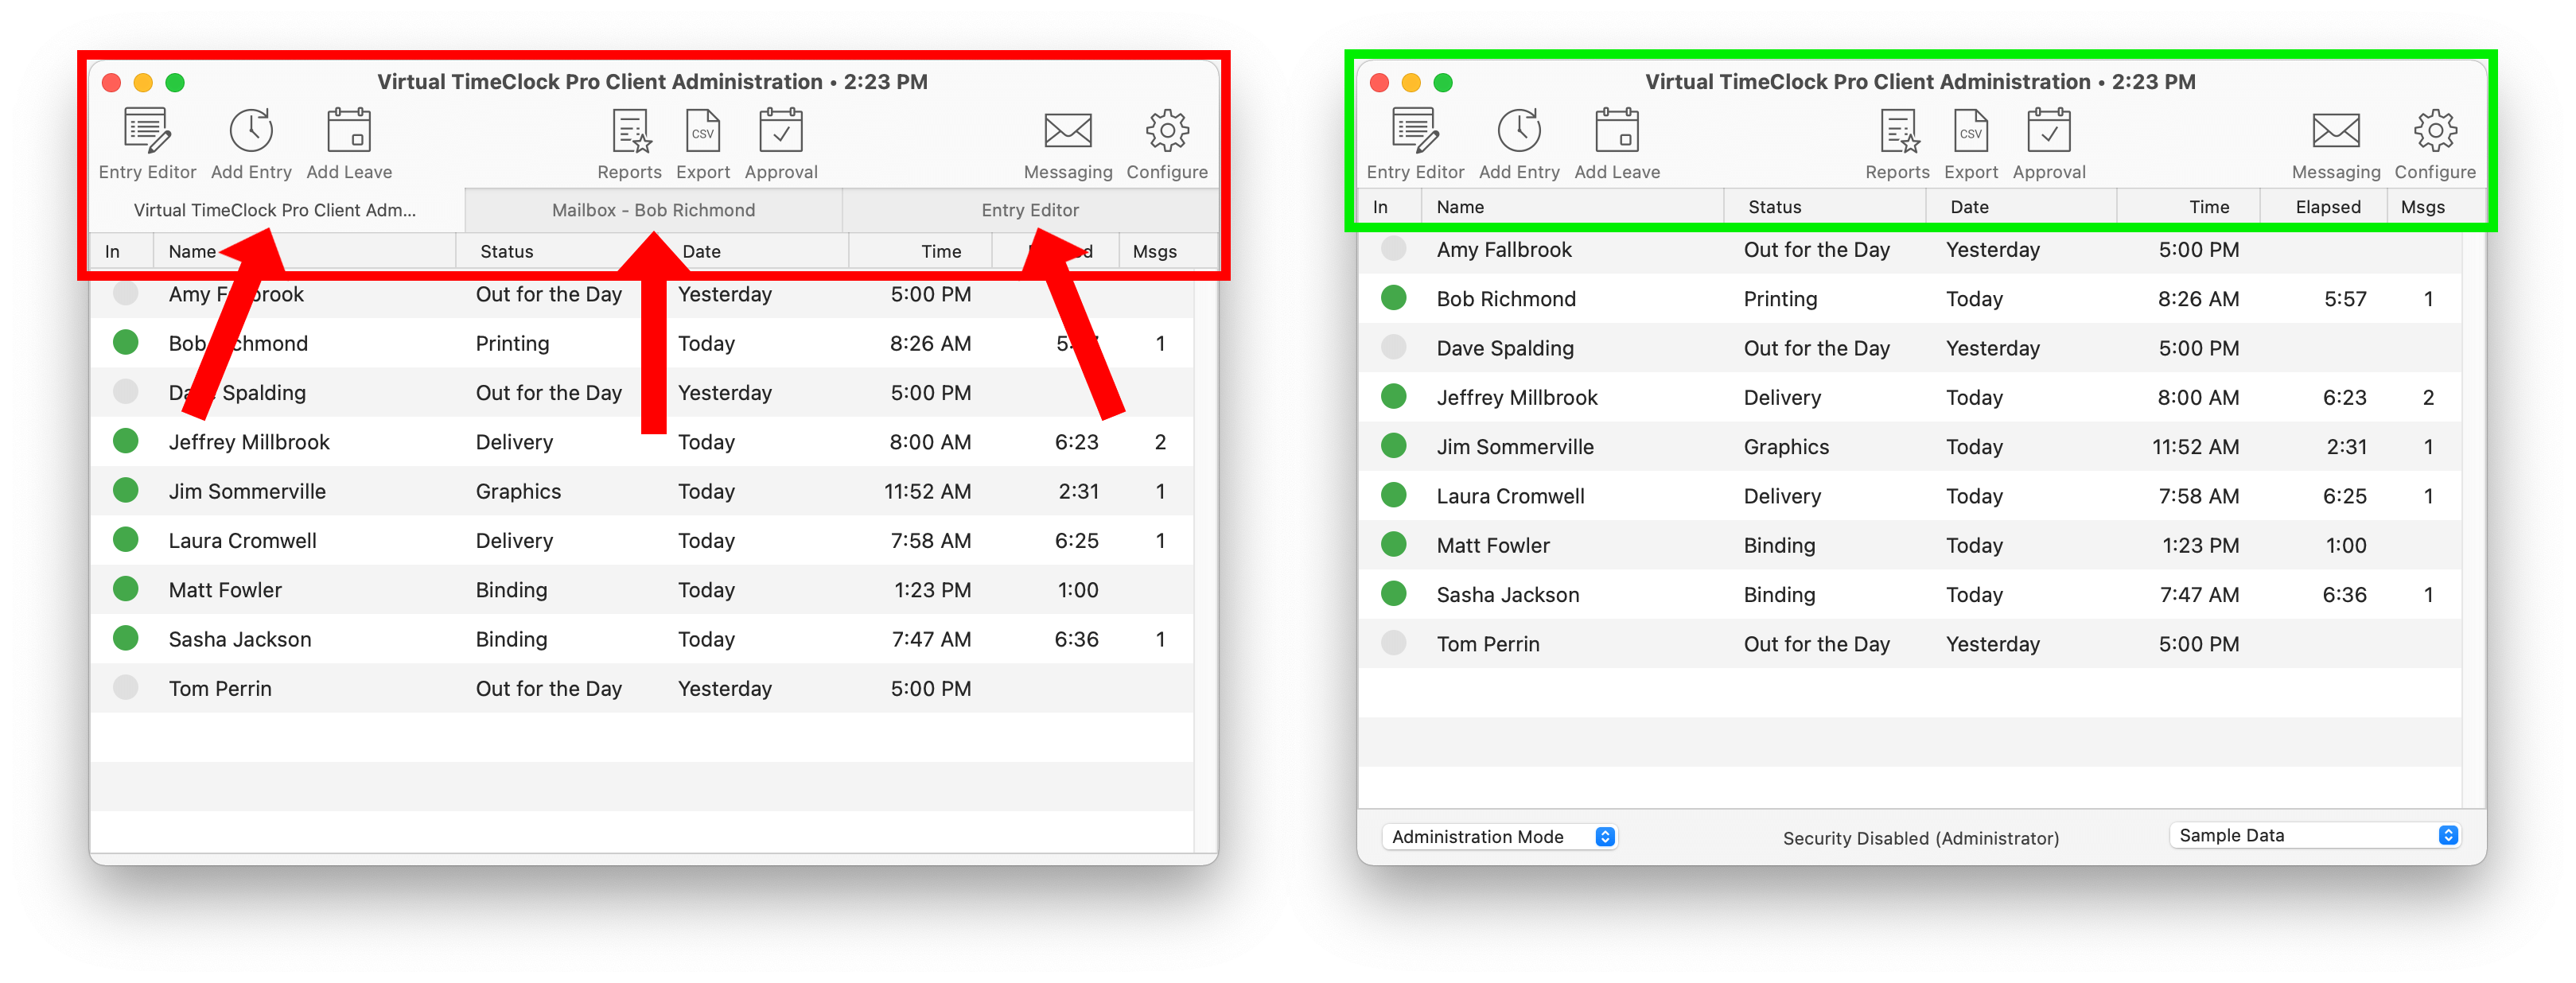
Task: Click Amy Fallbrook's gray status dot, right window
Action: [x=1393, y=248]
